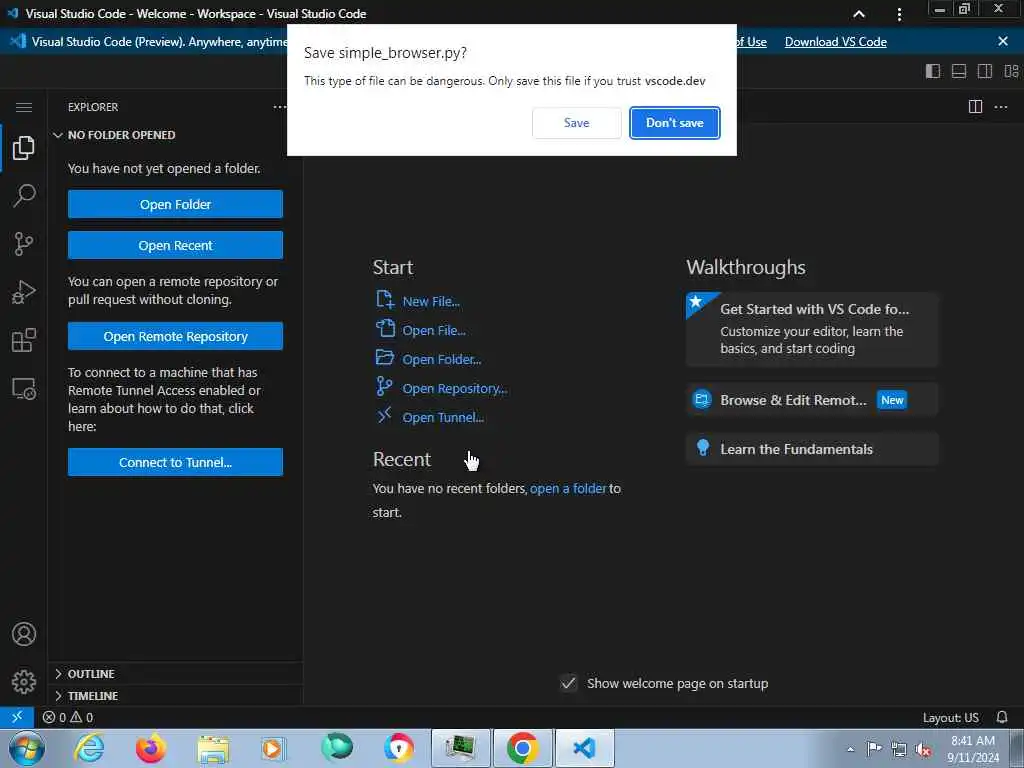Switch to Google Chrome in taskbar

pos(522,748)
